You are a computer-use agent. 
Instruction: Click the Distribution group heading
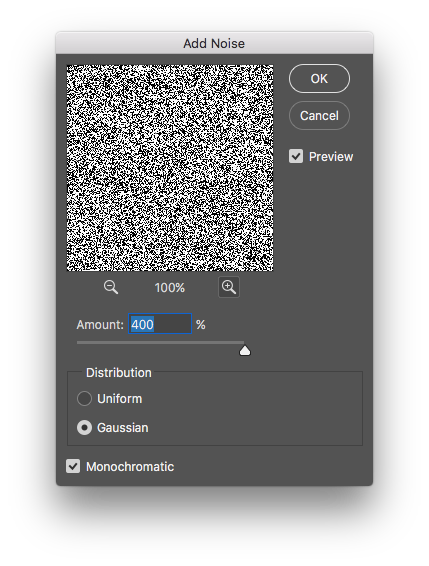119,373
